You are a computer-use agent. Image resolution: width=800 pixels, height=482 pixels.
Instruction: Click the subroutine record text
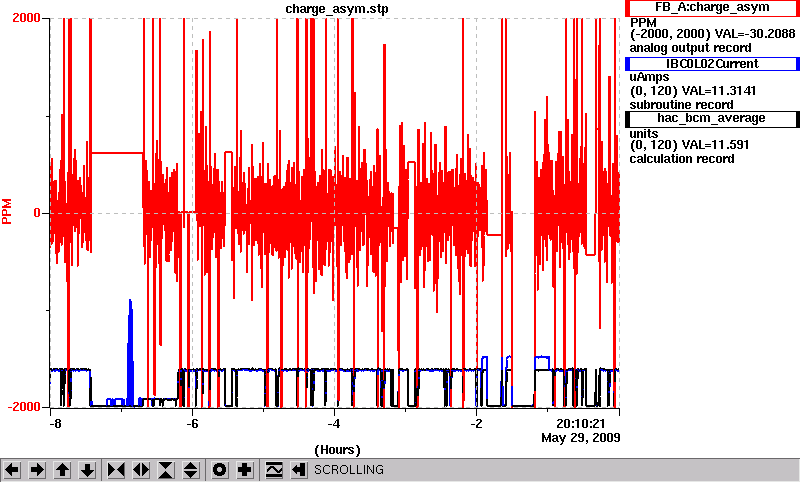tap(681, 105)
